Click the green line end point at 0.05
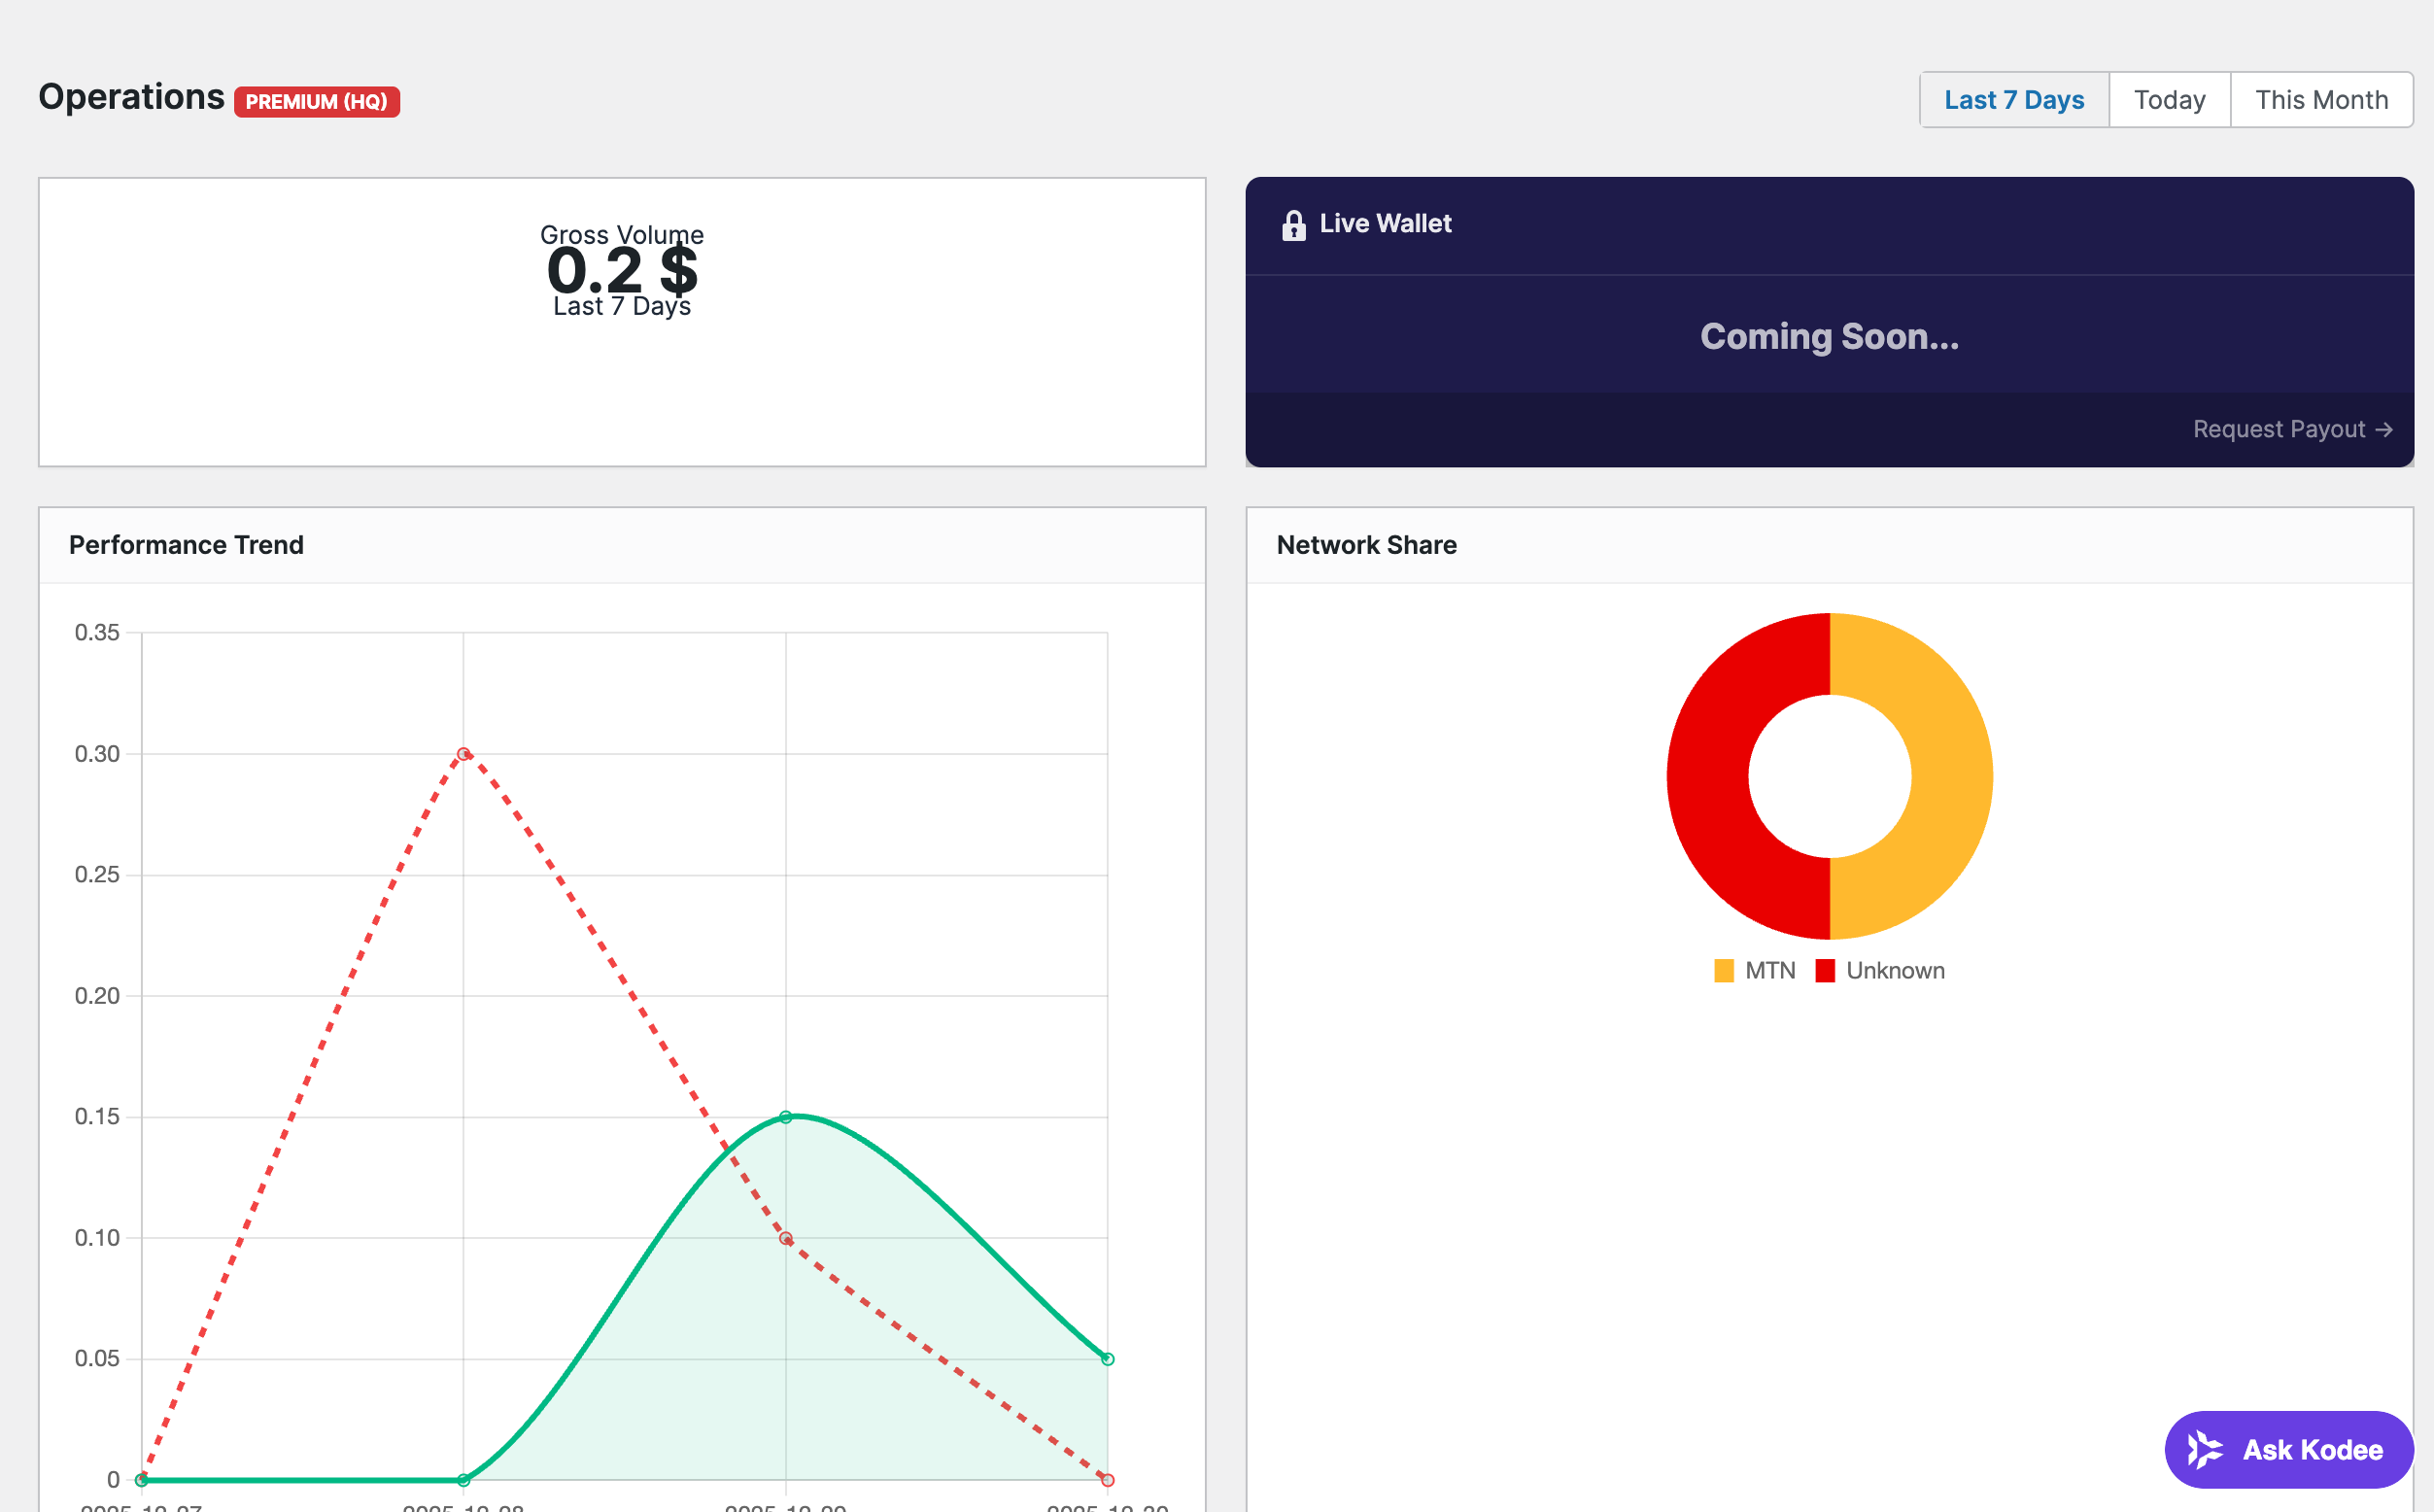Screen dimensions: 2434x1512 click(x=1108, y=1359)
